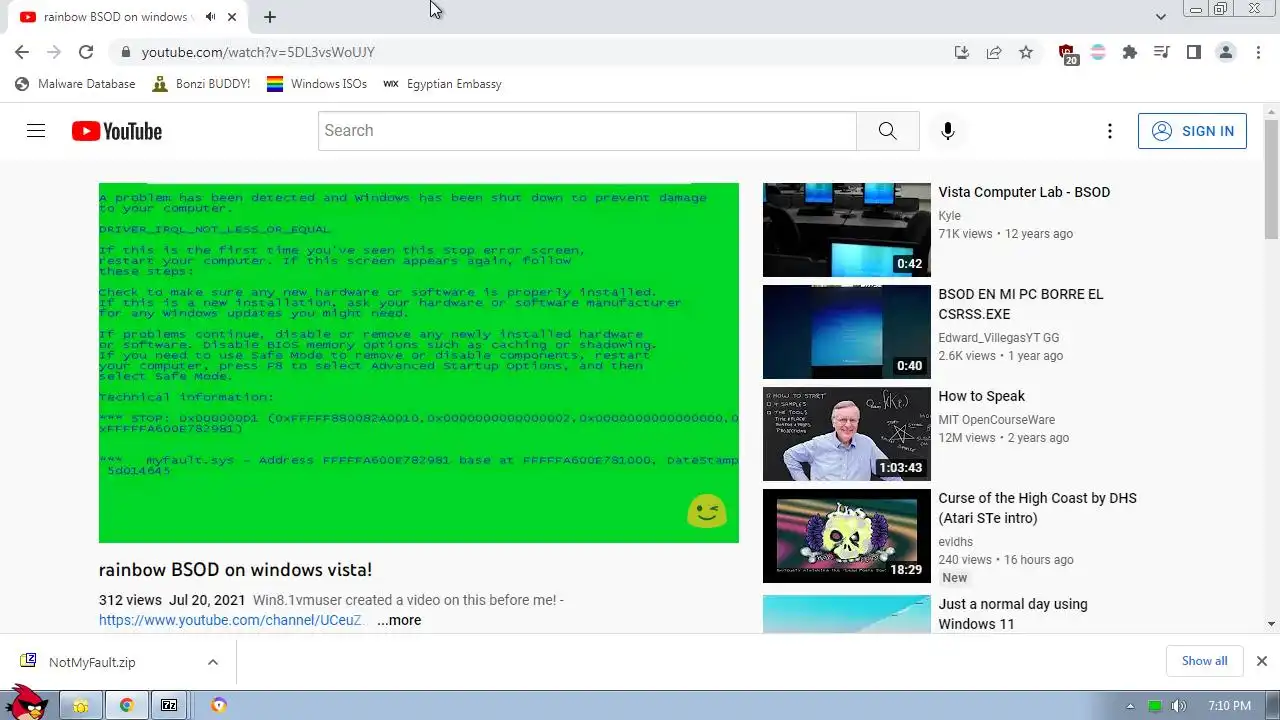Open How to Speak video thumbnail

pyautogui.click(x=847, y=434)
